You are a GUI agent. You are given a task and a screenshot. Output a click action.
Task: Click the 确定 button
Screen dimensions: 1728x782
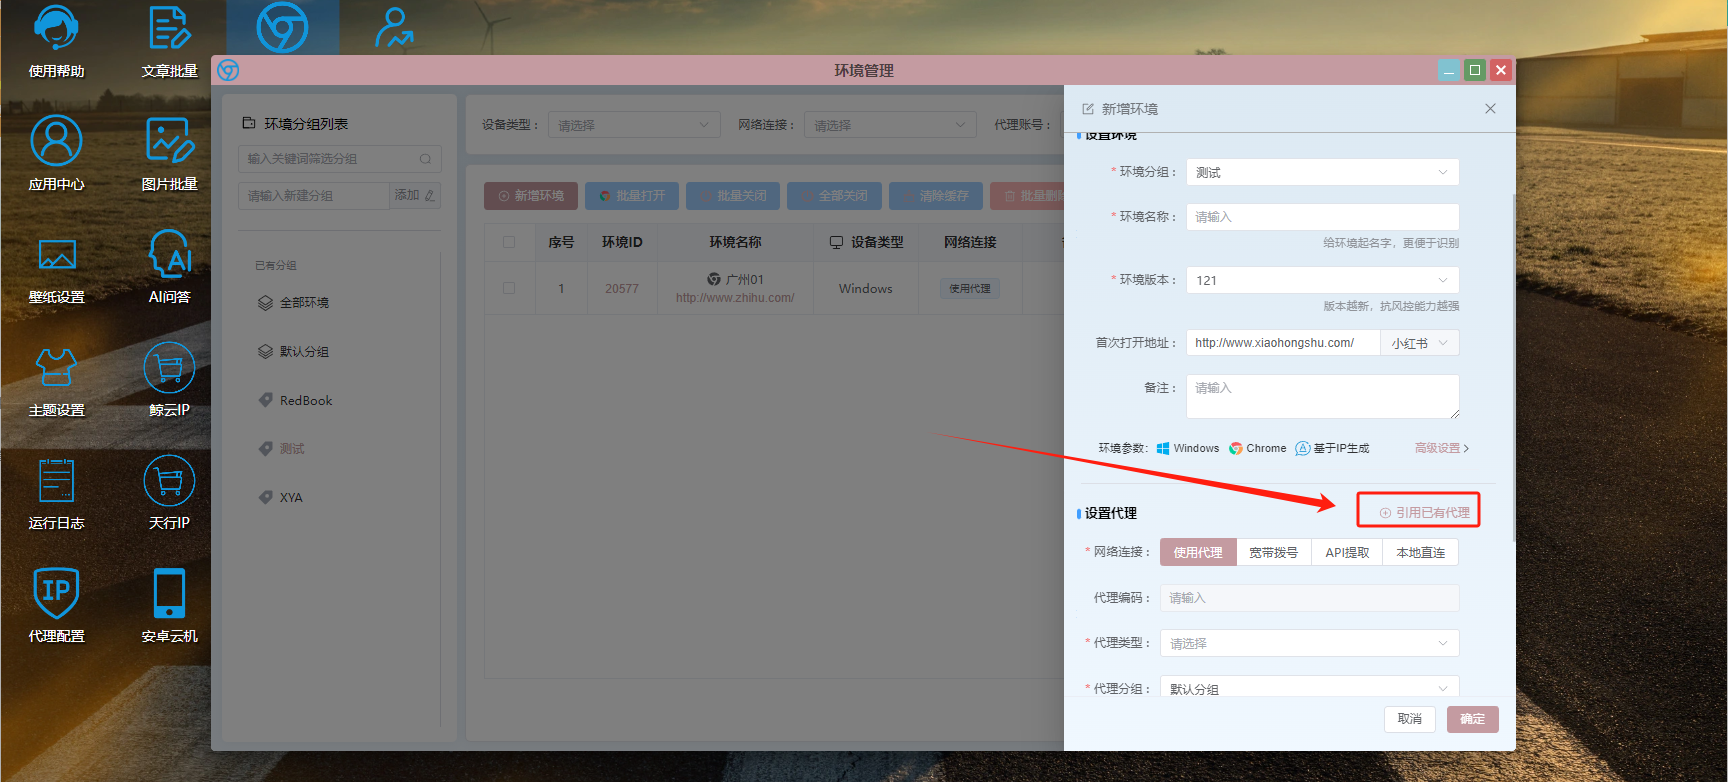pyautogui.click(x=1472, y=719)
